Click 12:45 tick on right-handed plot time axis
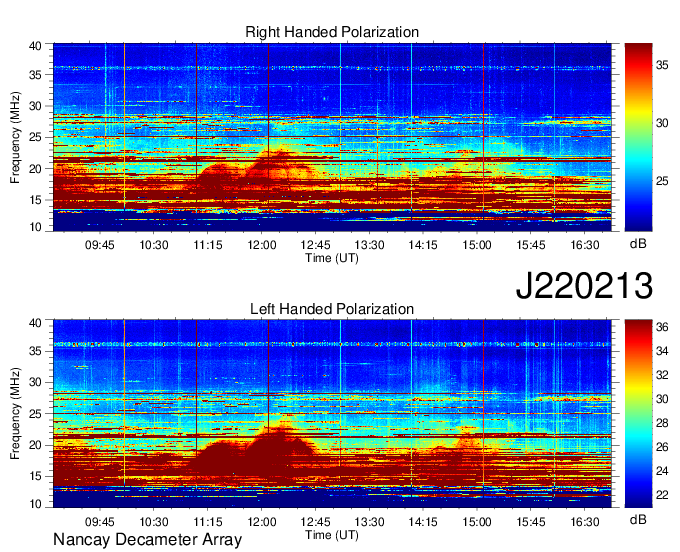 315,245
